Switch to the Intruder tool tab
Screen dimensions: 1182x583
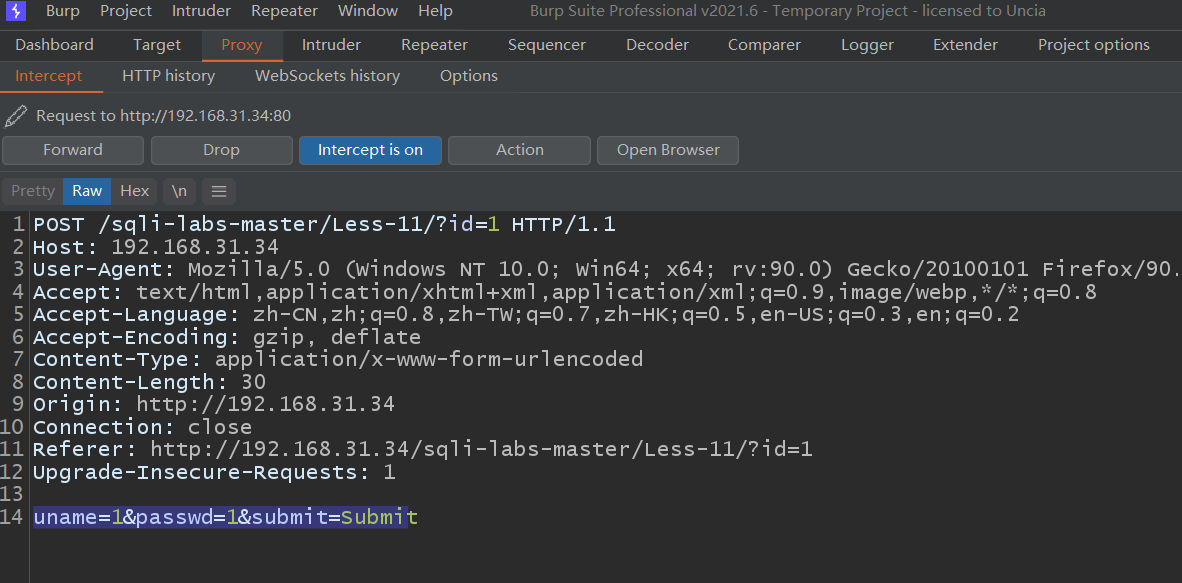(x=331, y=45)
